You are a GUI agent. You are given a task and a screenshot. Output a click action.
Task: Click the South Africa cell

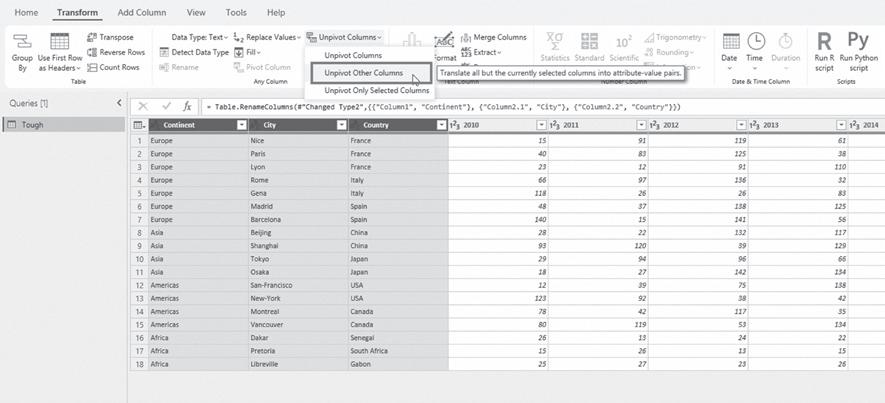click(x=398, y=351)
